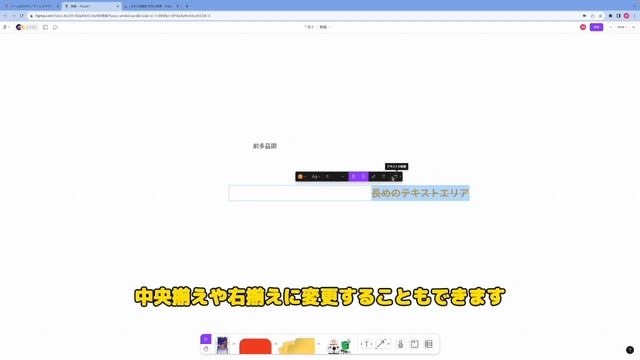
Task: Open the text color swatch
Action: pyautogui.click(x=301, y=176)
